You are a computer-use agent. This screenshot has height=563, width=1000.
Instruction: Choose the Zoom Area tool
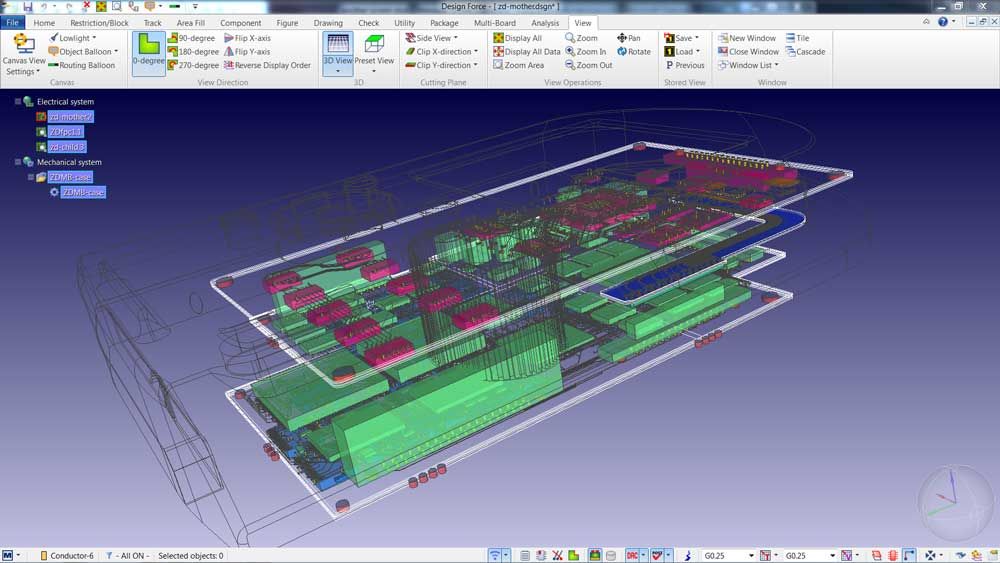click(518, 65)
